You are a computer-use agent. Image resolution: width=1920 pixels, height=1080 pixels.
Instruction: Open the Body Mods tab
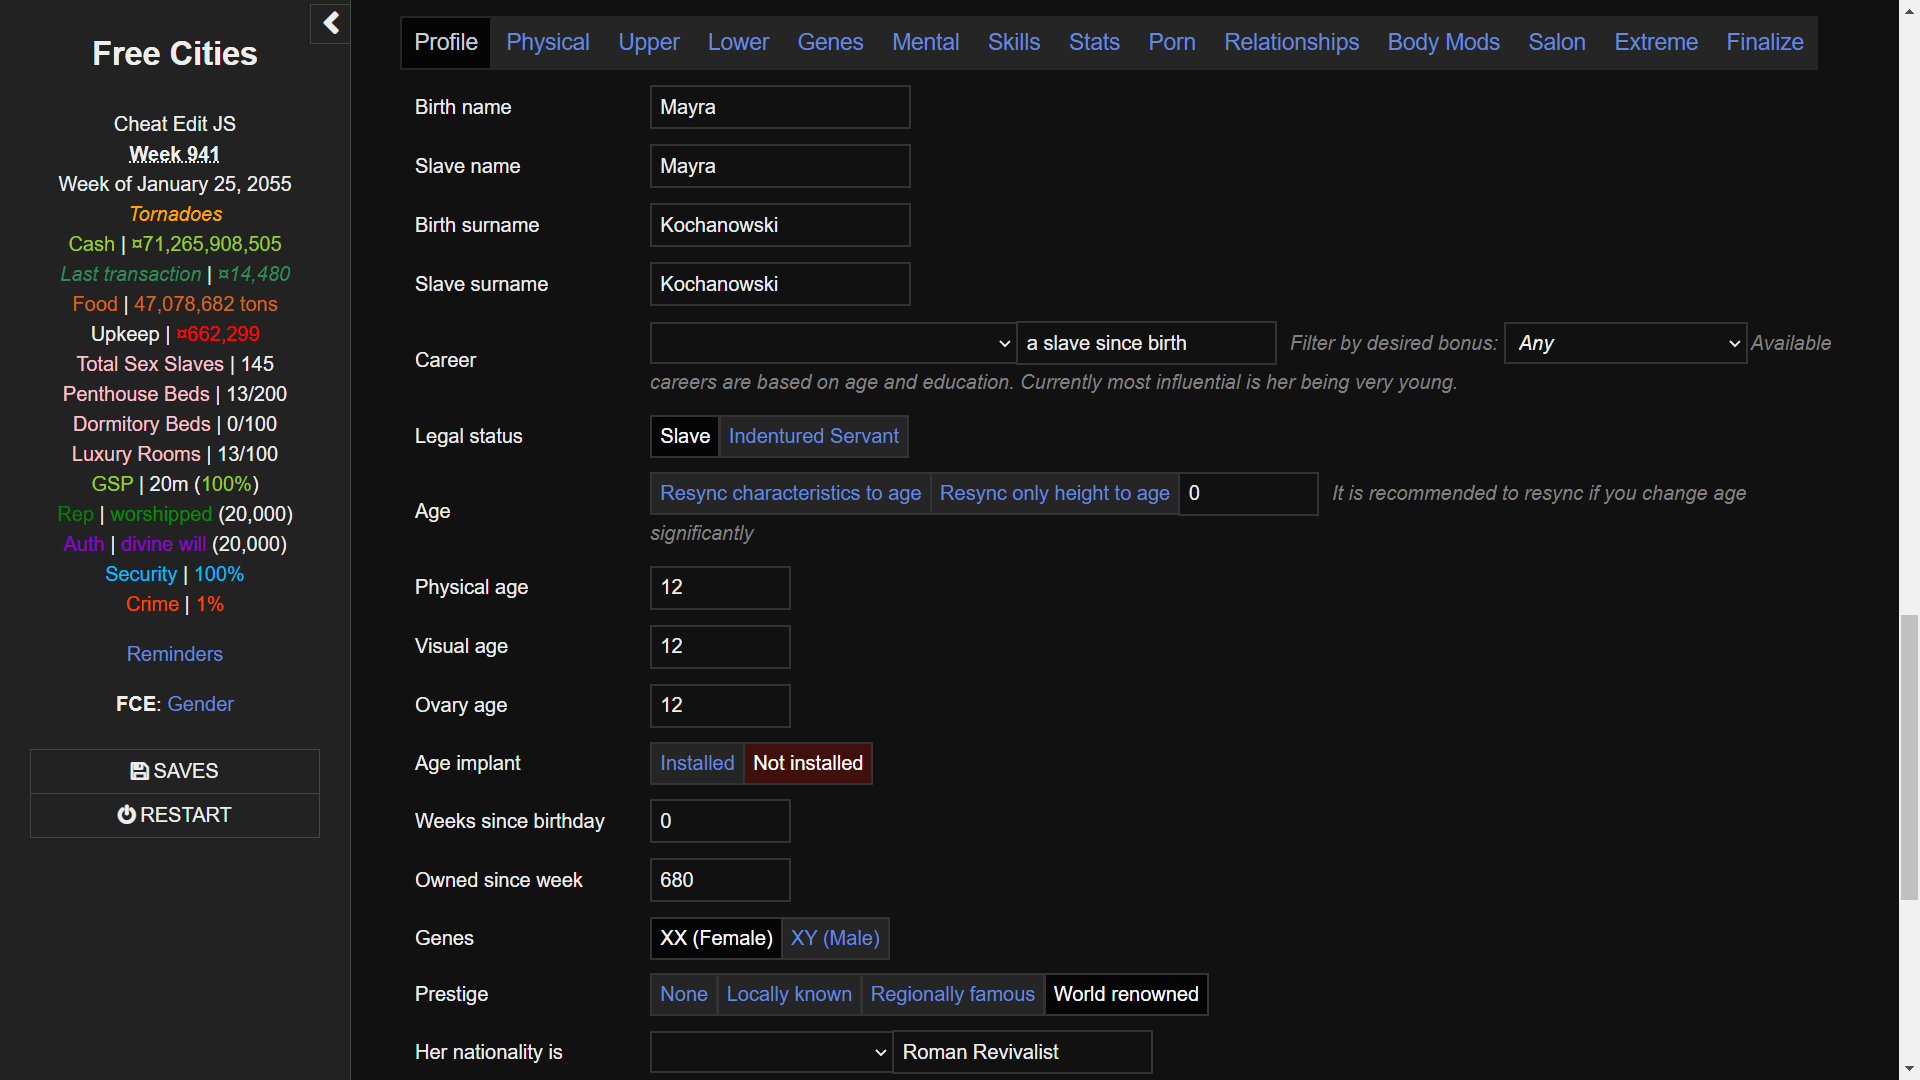point(1443,42)
